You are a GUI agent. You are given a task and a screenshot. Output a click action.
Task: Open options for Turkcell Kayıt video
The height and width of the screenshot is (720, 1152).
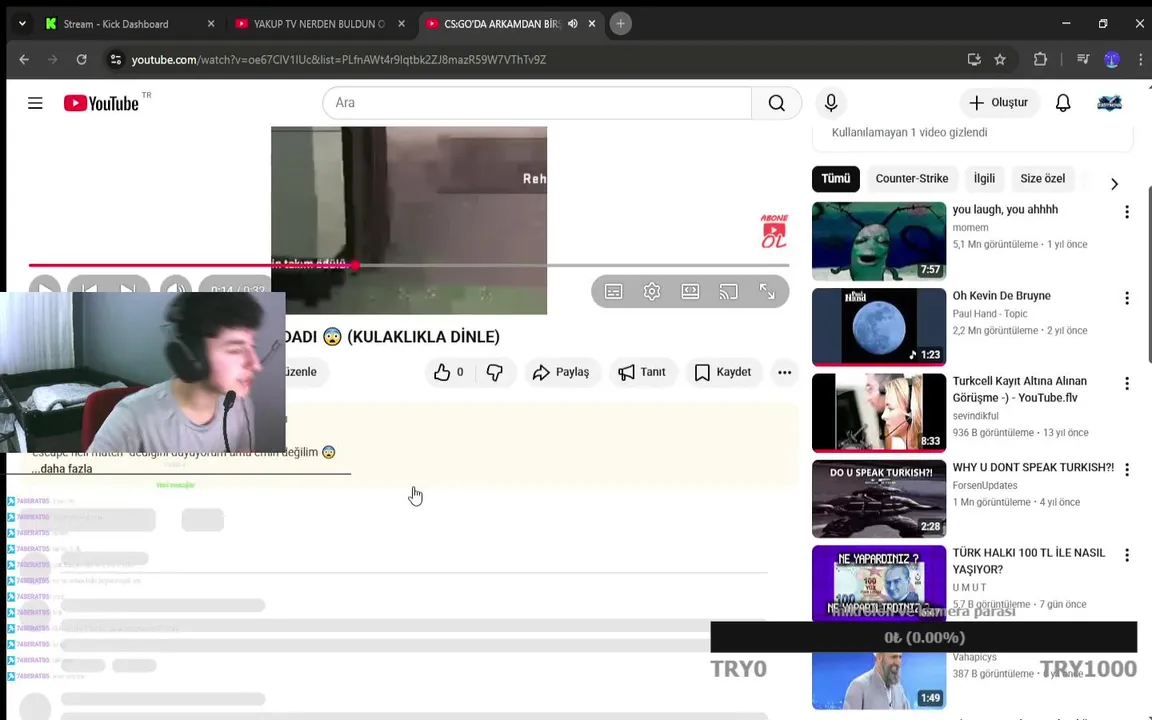tap(1126, 384)
